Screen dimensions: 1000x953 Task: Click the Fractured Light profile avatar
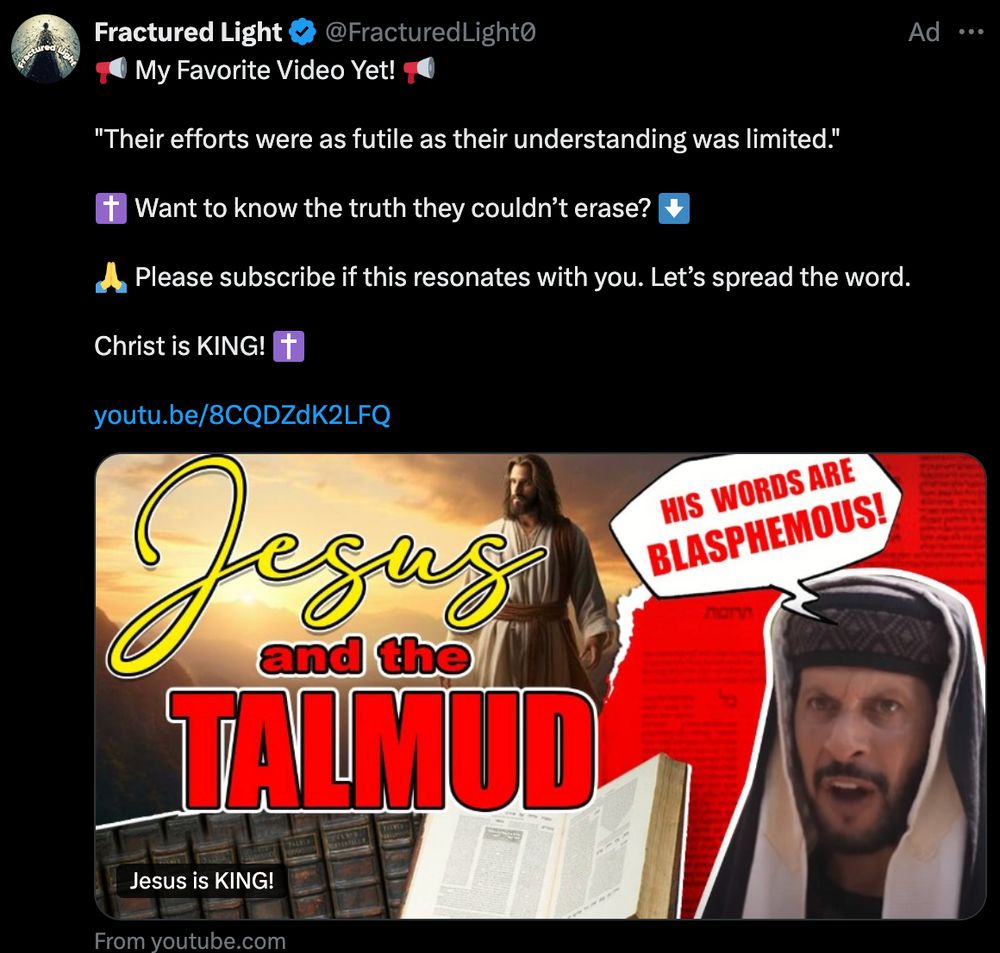click(45, 48)
